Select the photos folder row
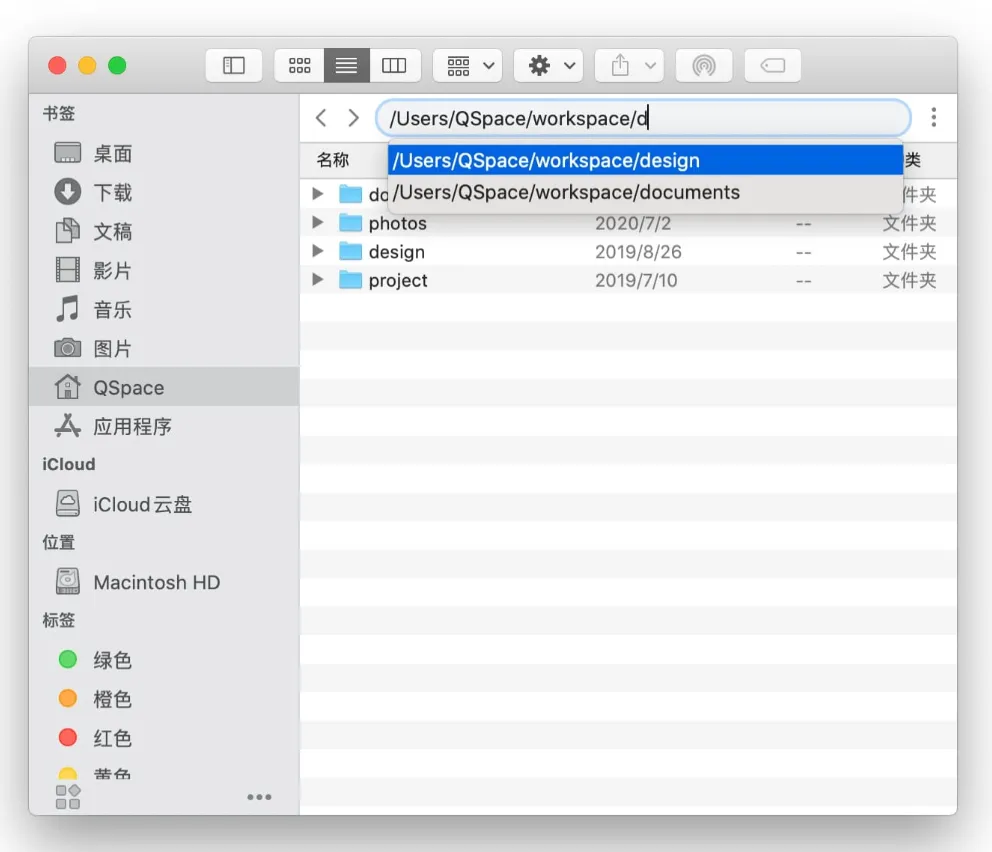 point(628,223)
